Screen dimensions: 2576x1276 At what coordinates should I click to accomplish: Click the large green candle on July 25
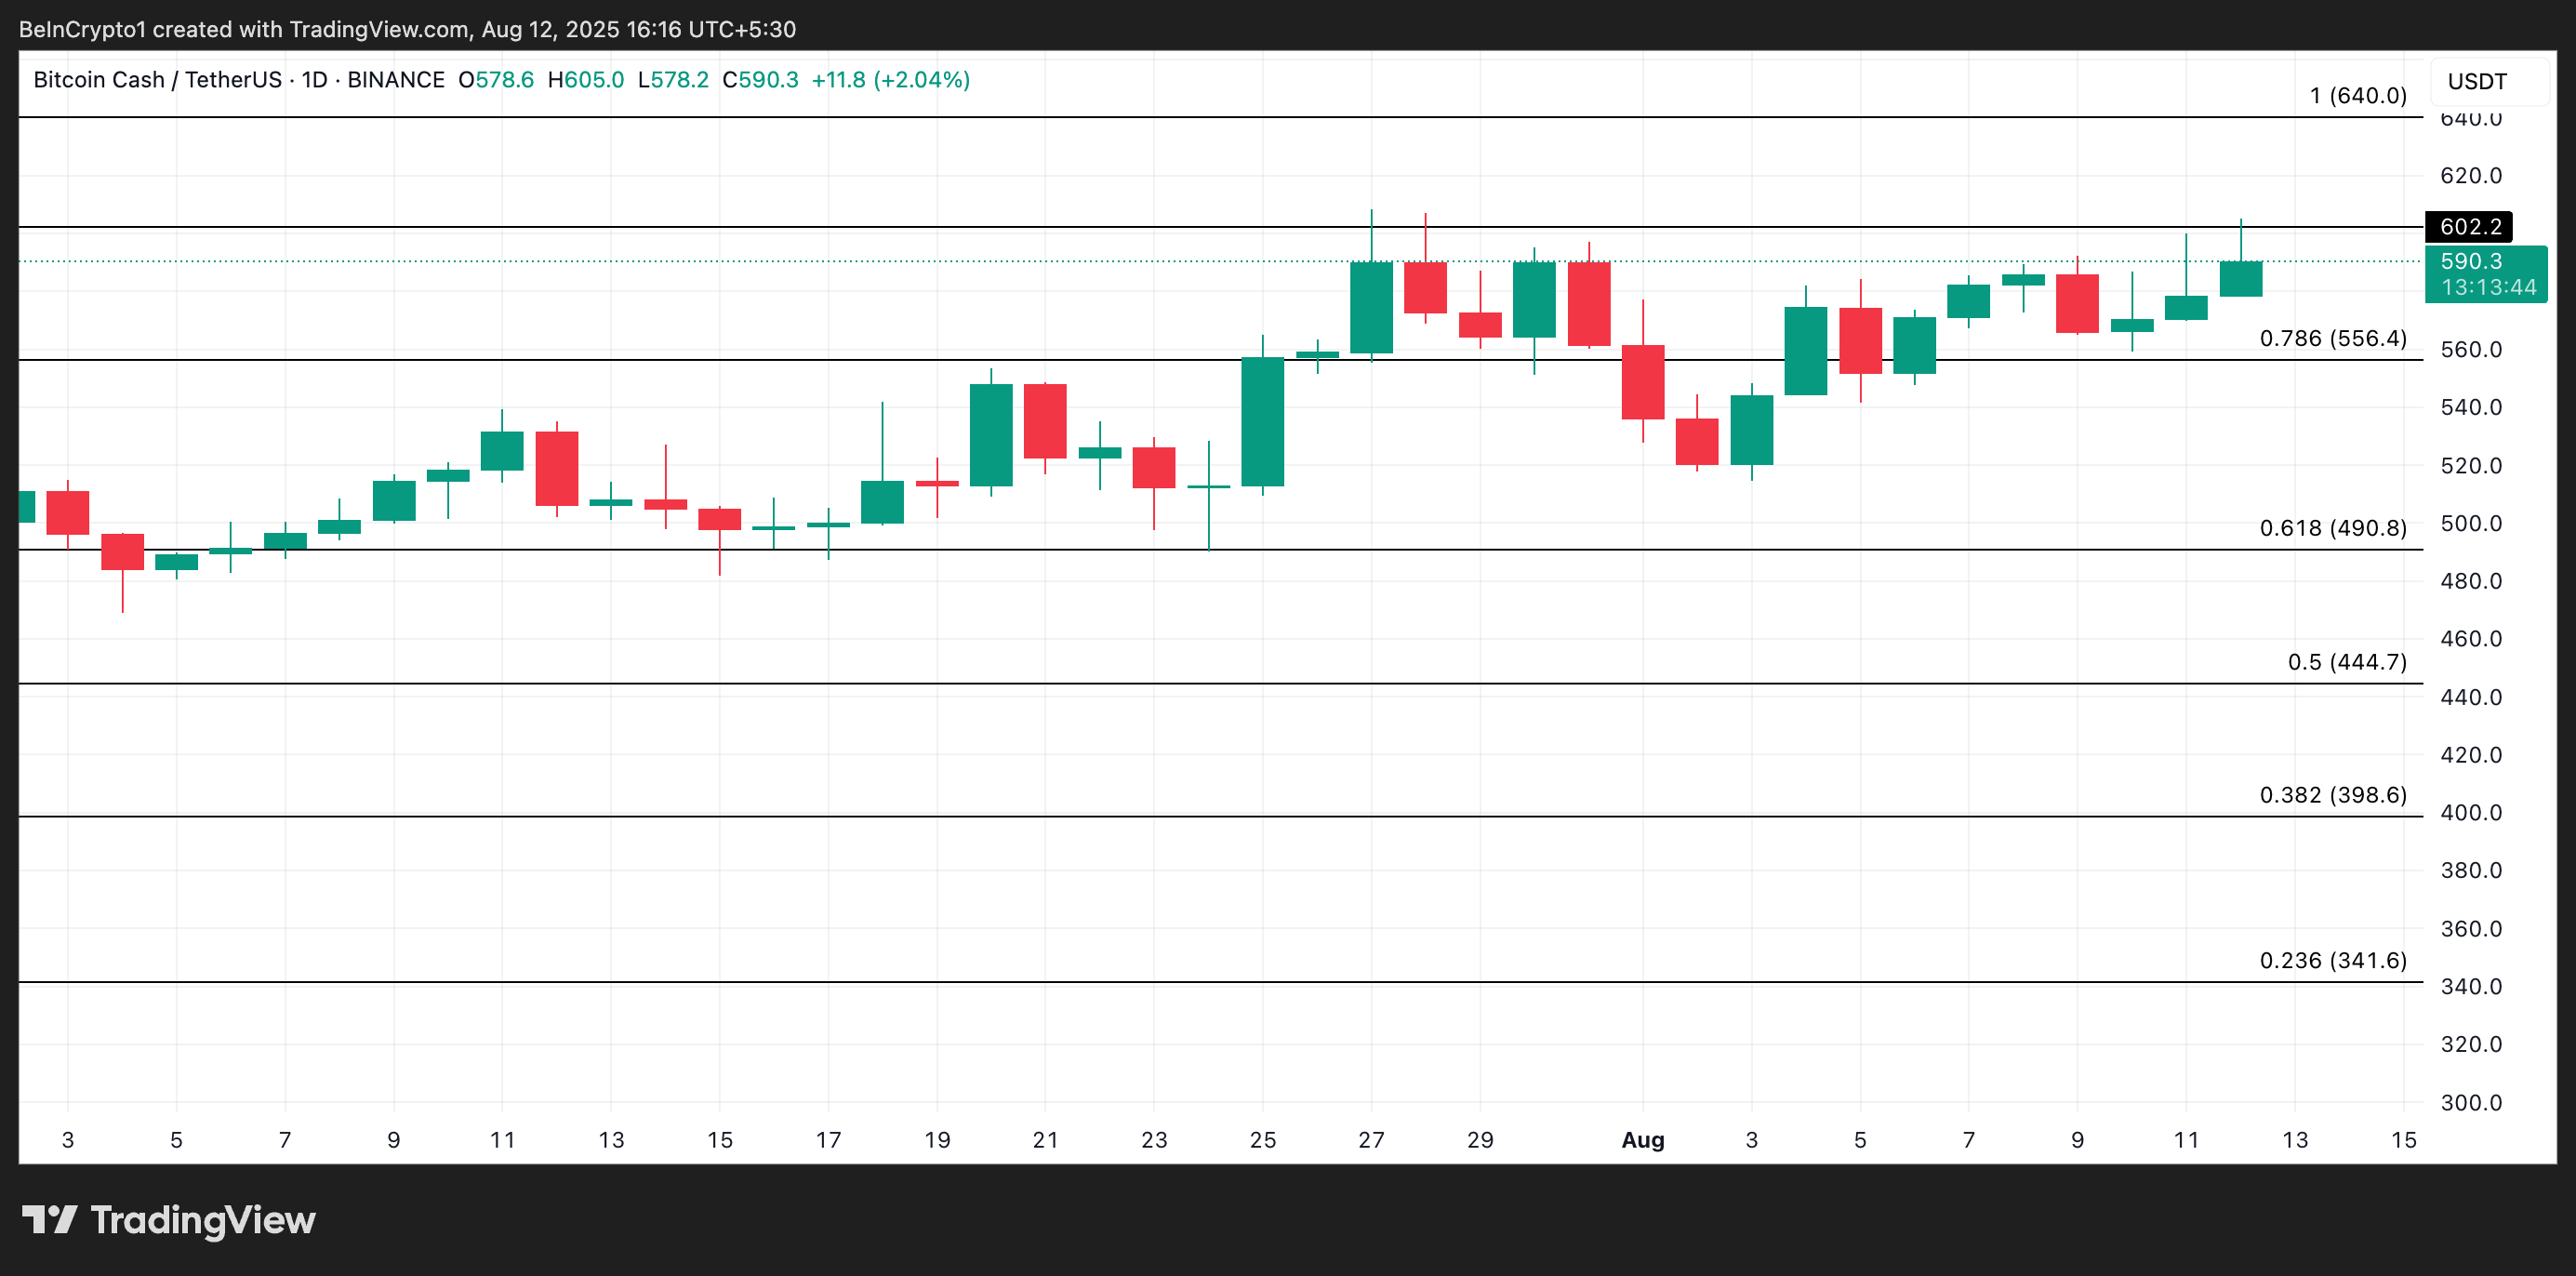1262,422
